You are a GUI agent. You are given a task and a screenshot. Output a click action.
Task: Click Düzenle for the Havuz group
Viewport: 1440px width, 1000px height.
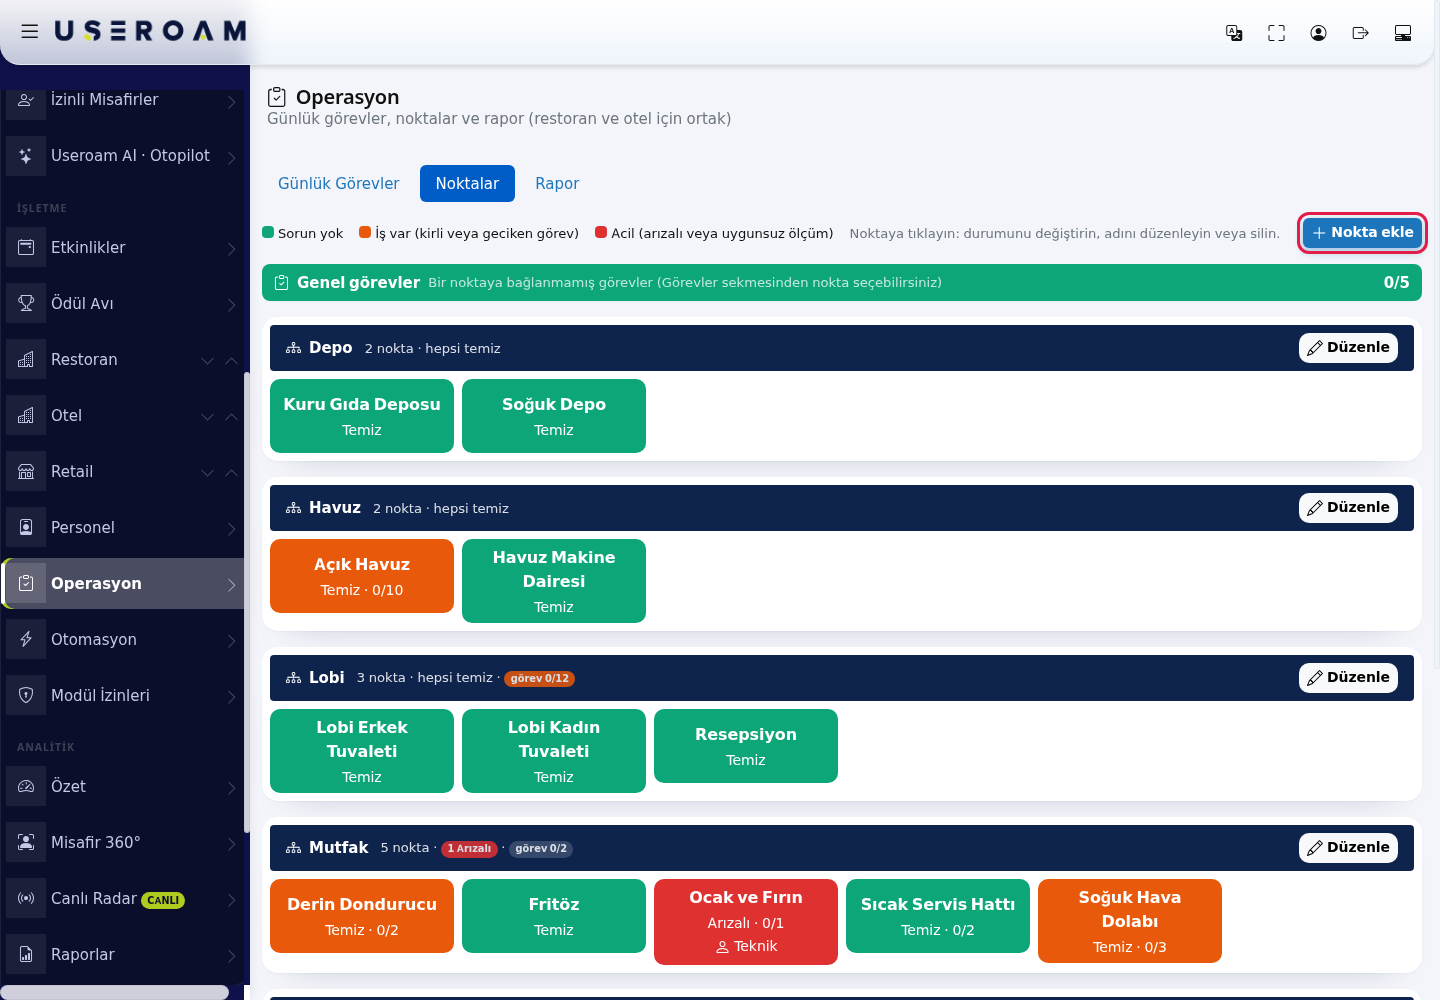tap(1348, 508)
